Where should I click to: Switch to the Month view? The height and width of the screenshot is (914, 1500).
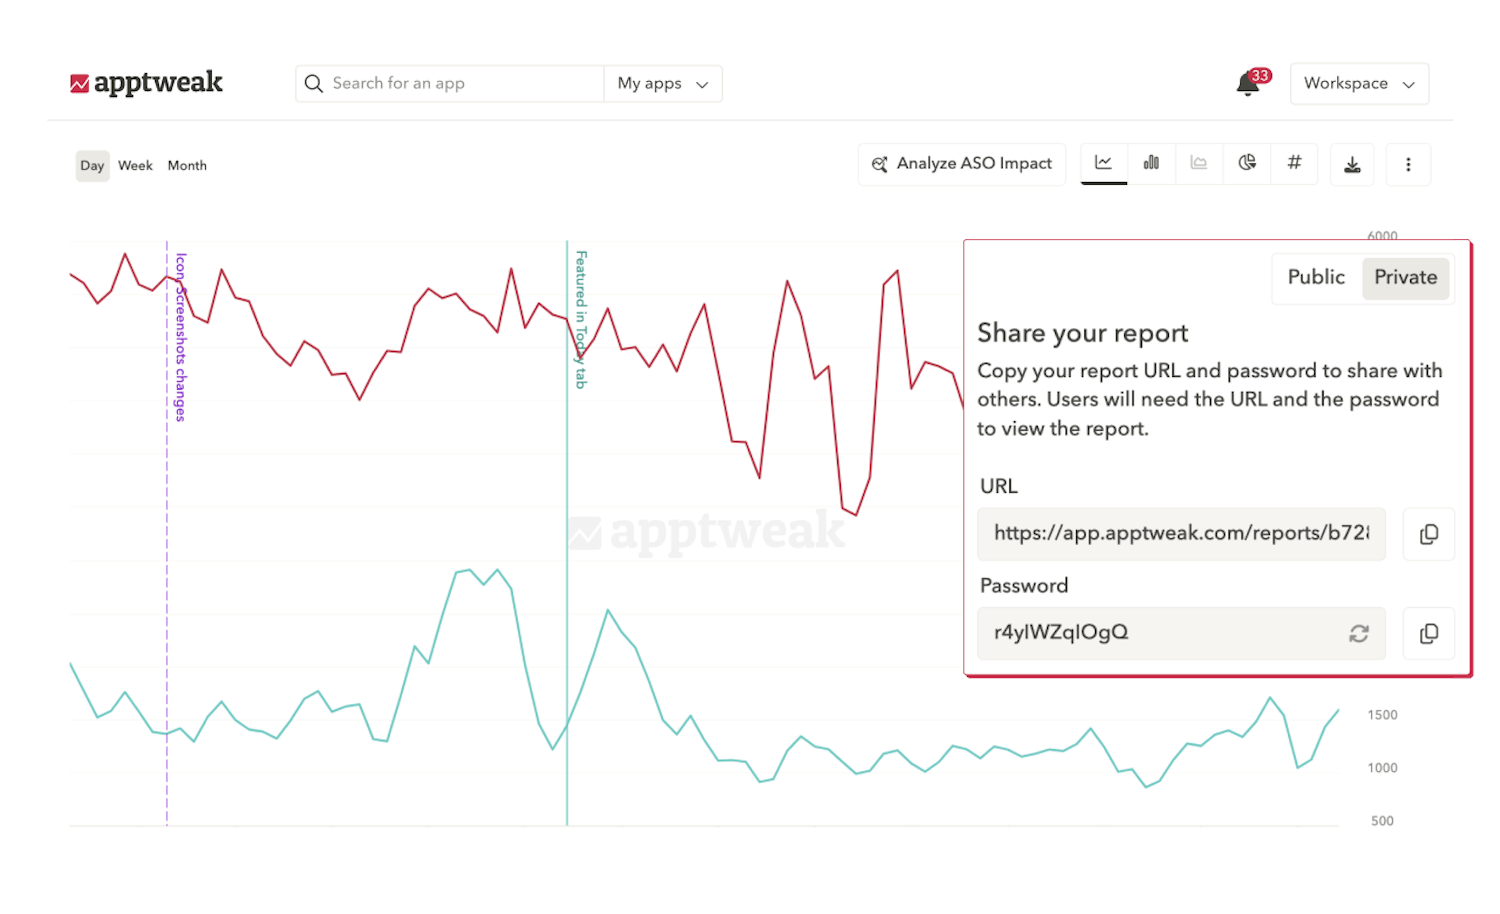187,165
